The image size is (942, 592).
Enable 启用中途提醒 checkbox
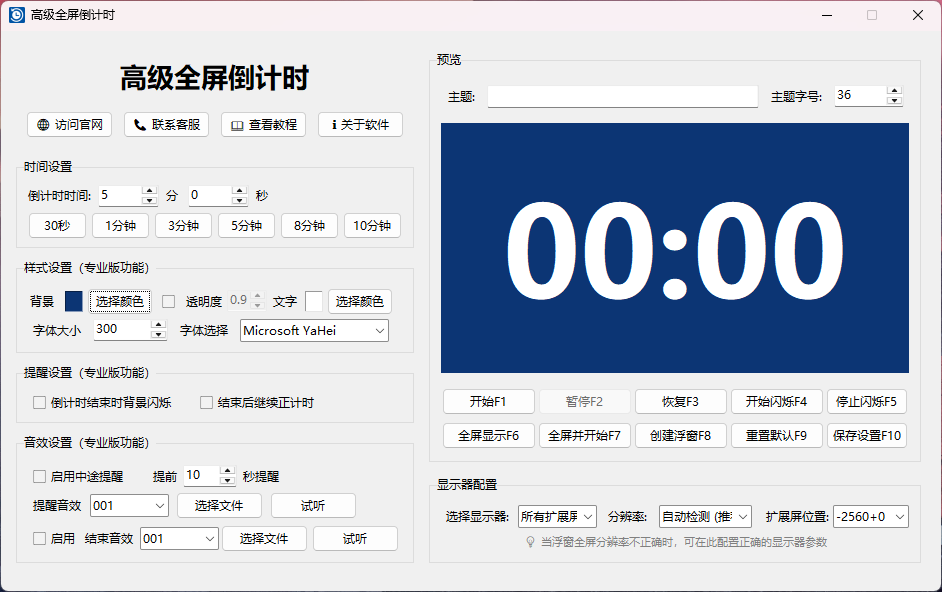pos(37,478)
